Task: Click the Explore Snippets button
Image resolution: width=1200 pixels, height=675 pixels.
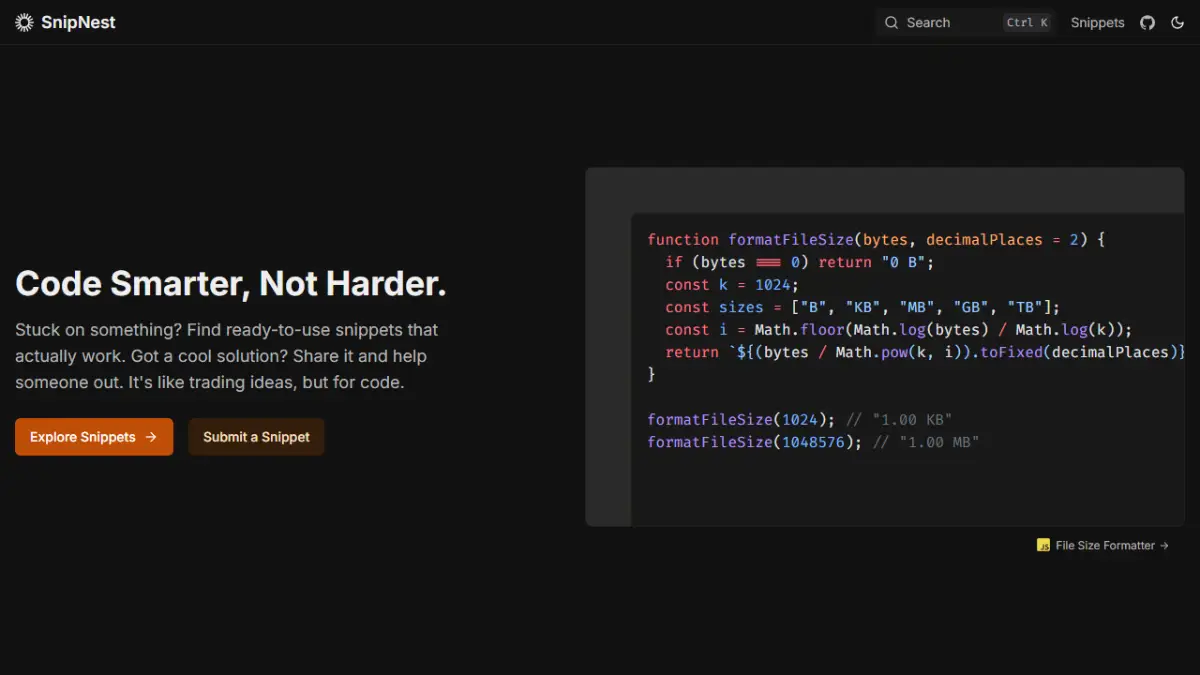Action: [94, 437]
